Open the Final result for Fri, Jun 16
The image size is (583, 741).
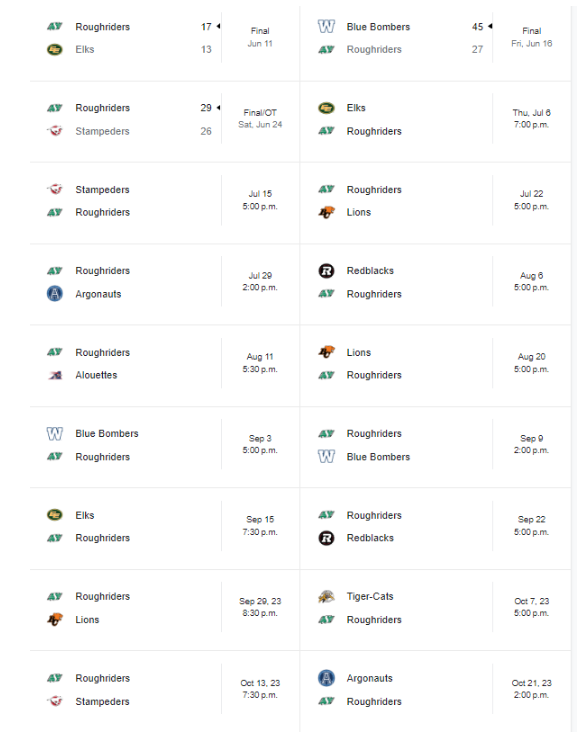(532, 37)
